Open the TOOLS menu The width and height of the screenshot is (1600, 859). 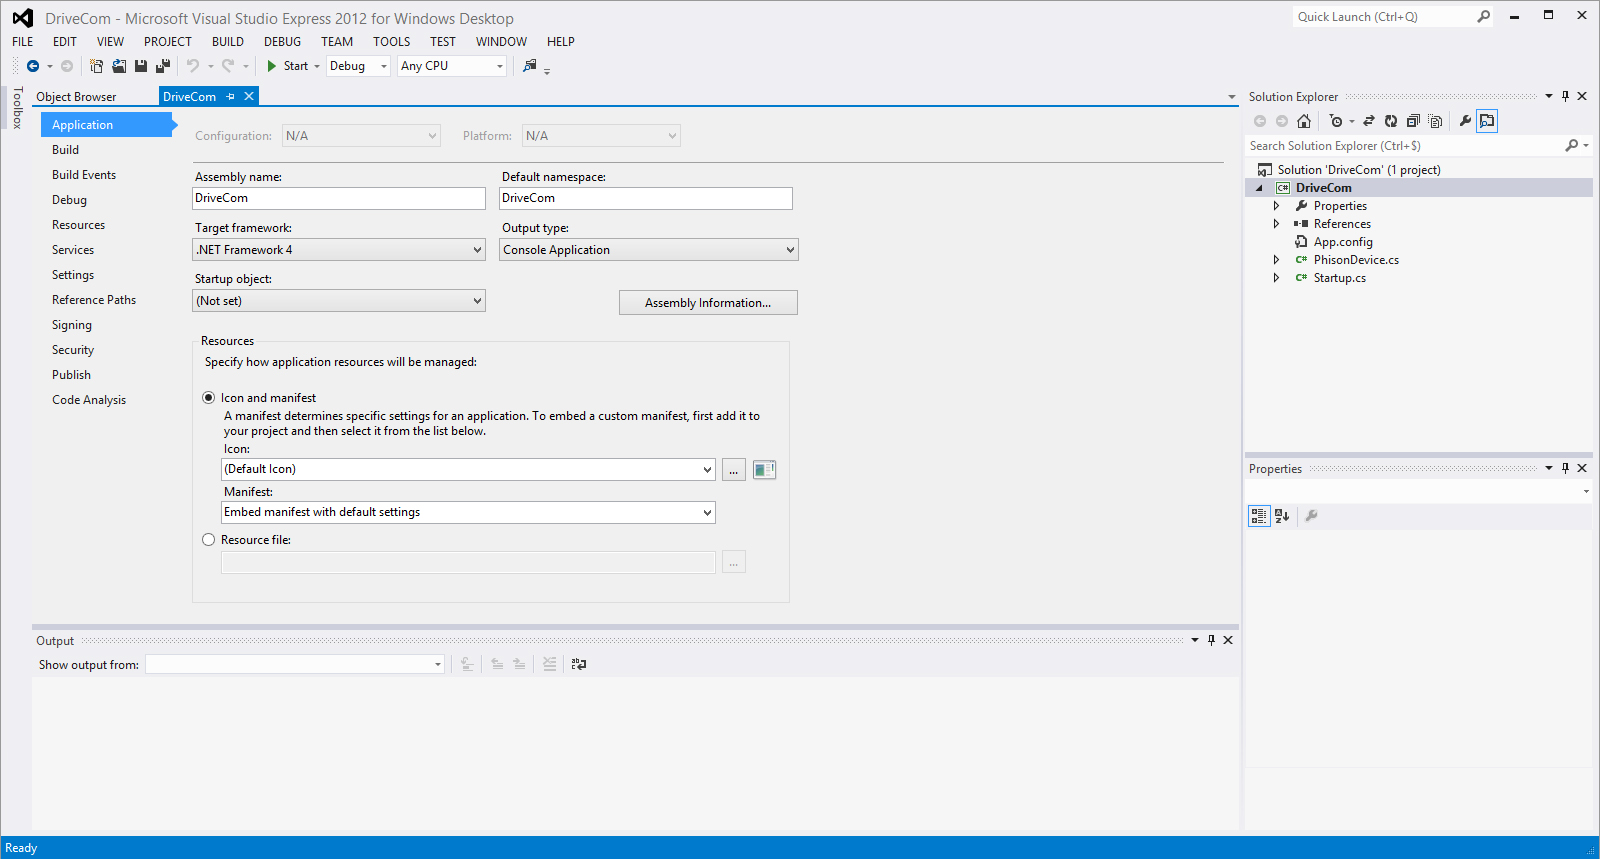[x=392, y=42]
